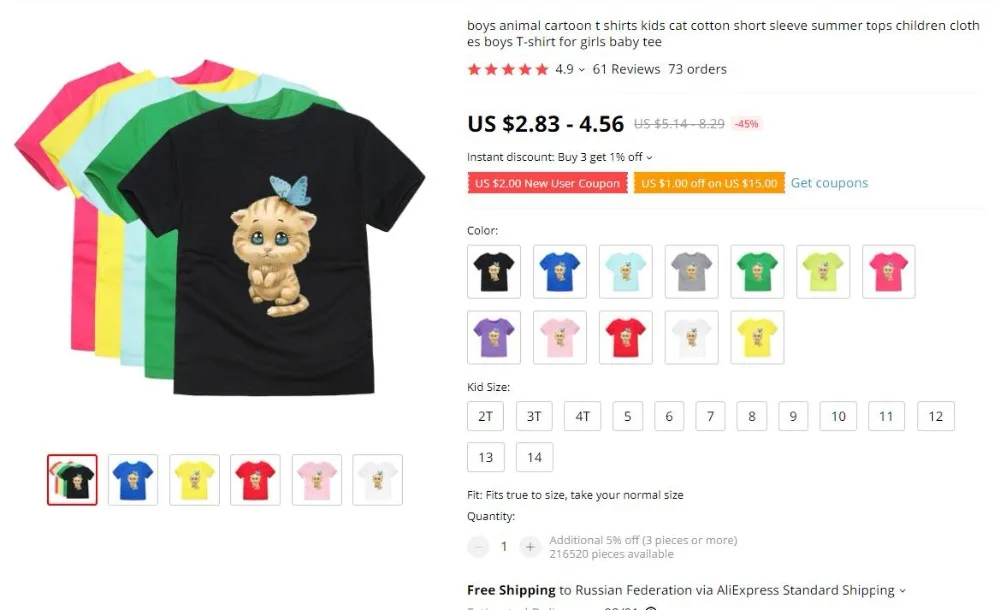Show the white shirt gallery thumbnail
Screen dimensions: 1000x610
(378, 480)
